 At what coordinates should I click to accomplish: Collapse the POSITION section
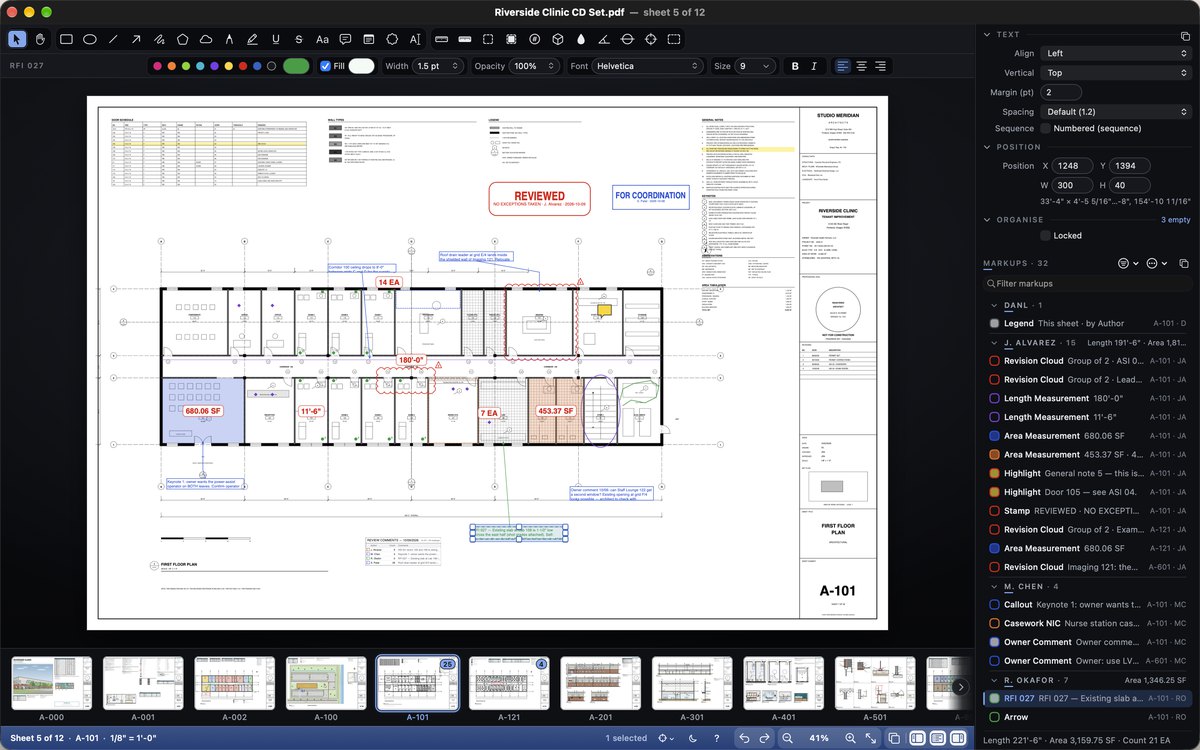tap(987, 147)
